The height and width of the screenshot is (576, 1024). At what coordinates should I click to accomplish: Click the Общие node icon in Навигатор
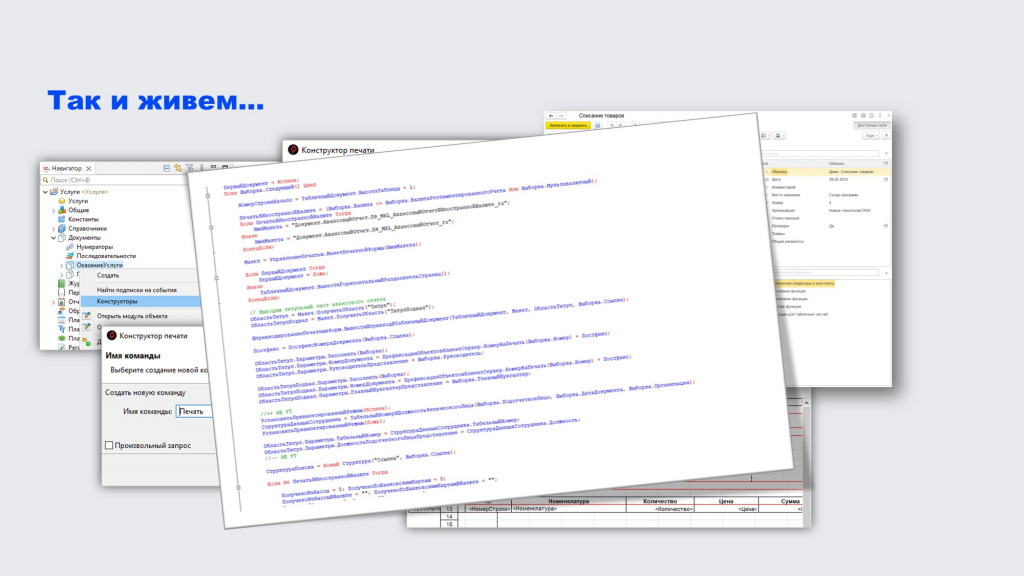62,210
